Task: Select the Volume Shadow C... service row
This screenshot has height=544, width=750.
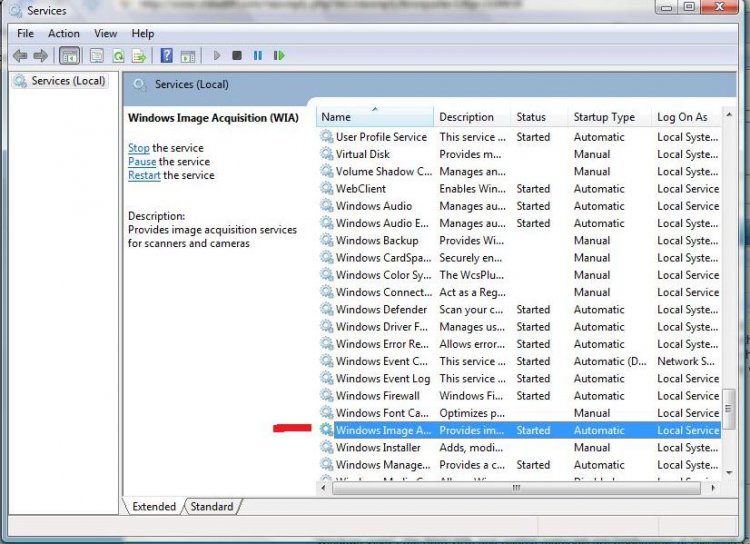Action: [519, 171]
